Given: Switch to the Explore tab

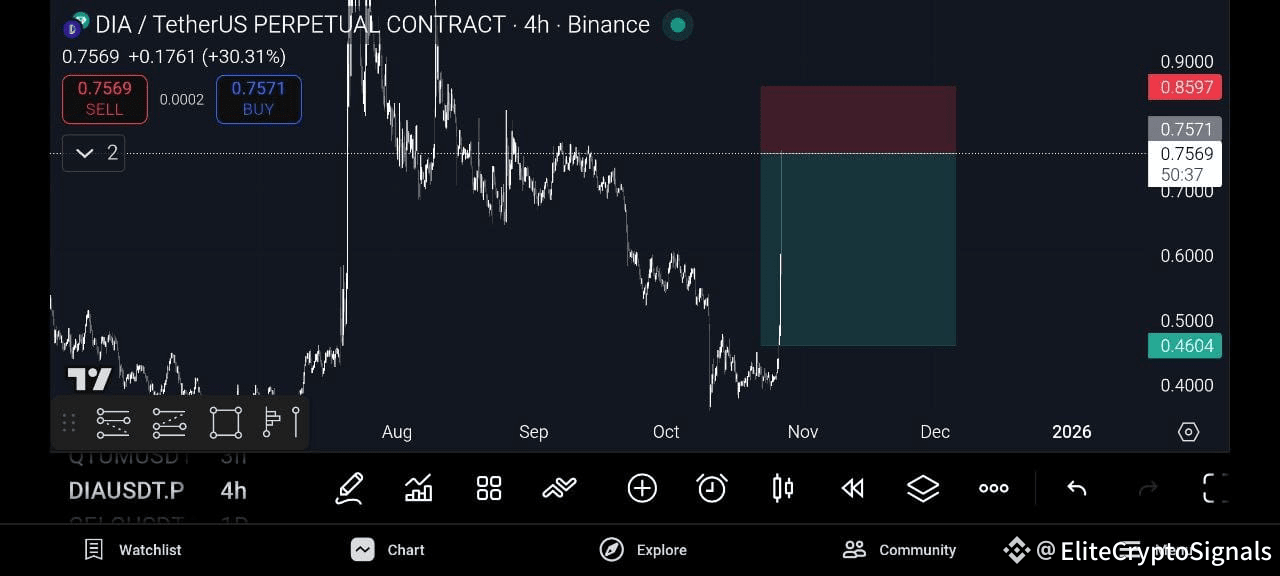Looking at the screenshot, I should tap(643, 549).
